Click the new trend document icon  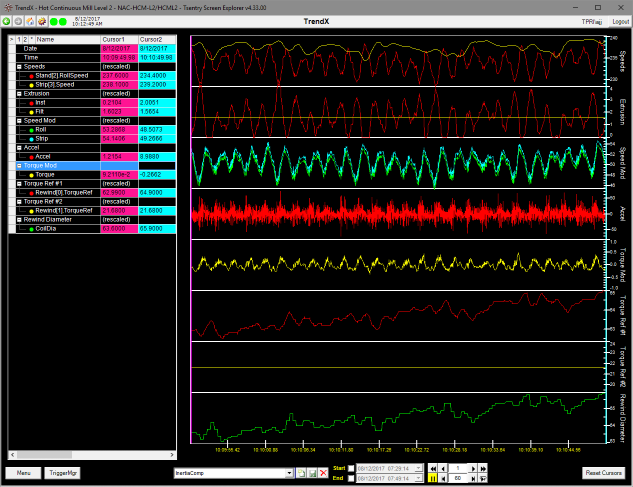click(x=301, y=473)
